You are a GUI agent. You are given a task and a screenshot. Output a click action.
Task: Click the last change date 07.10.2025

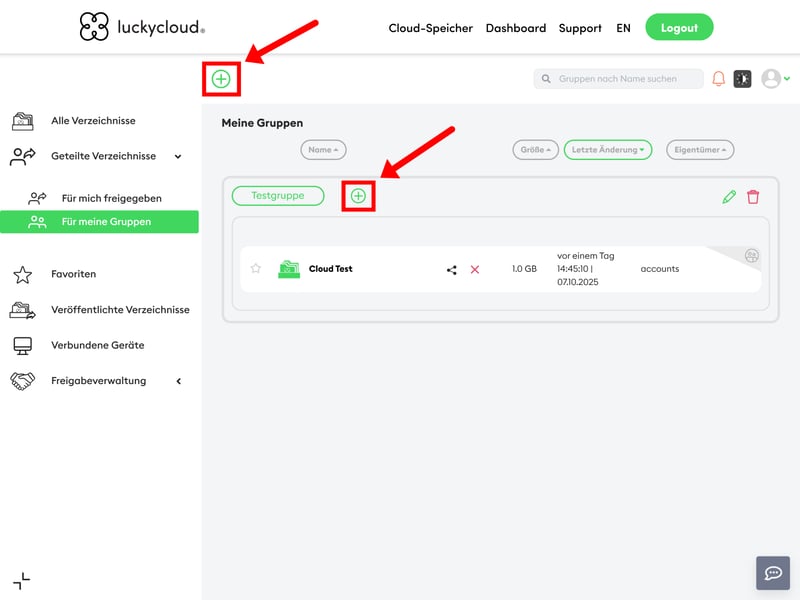coord(578,282)
